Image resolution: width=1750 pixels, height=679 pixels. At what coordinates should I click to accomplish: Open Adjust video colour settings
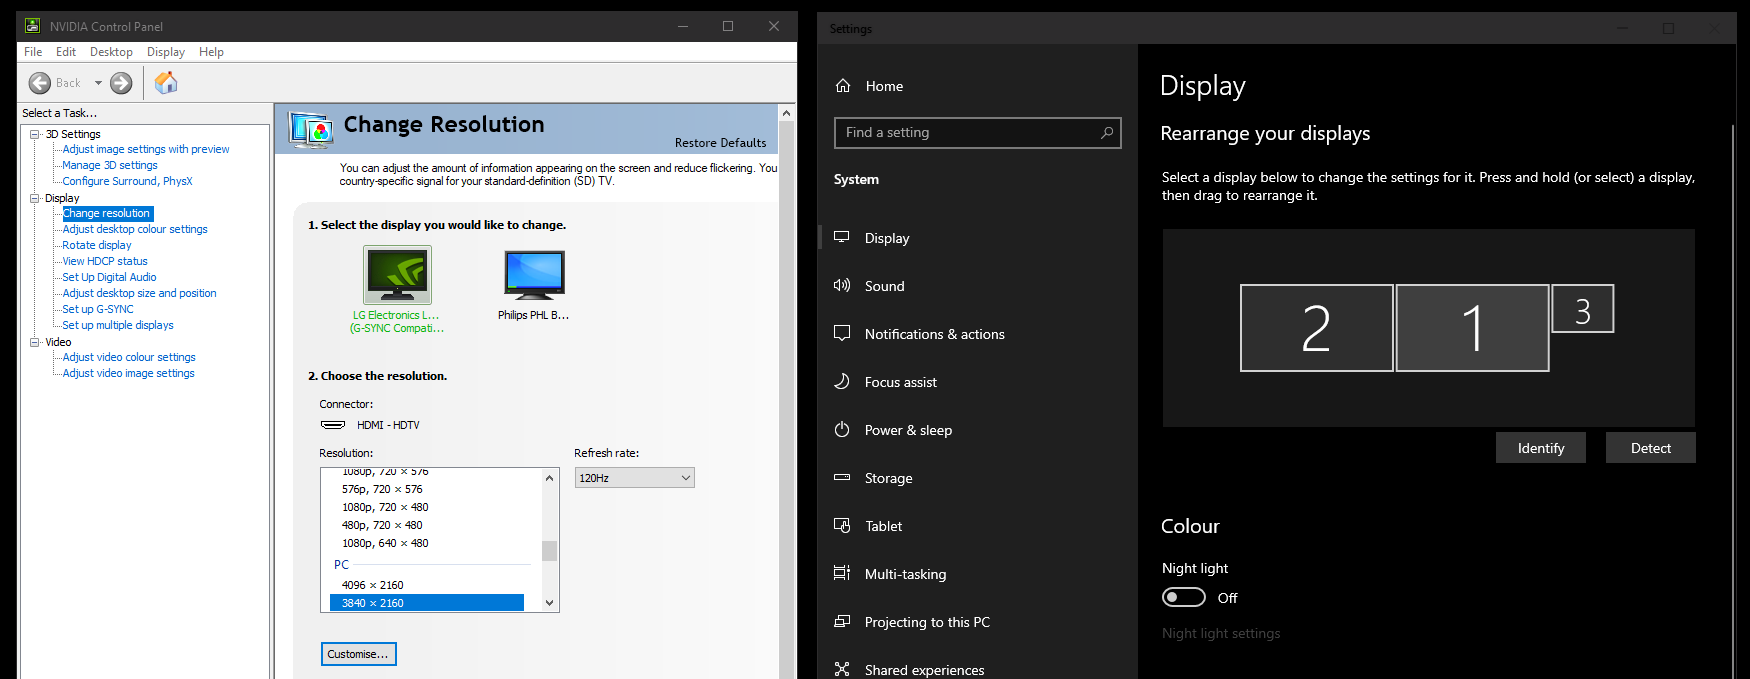129,357
